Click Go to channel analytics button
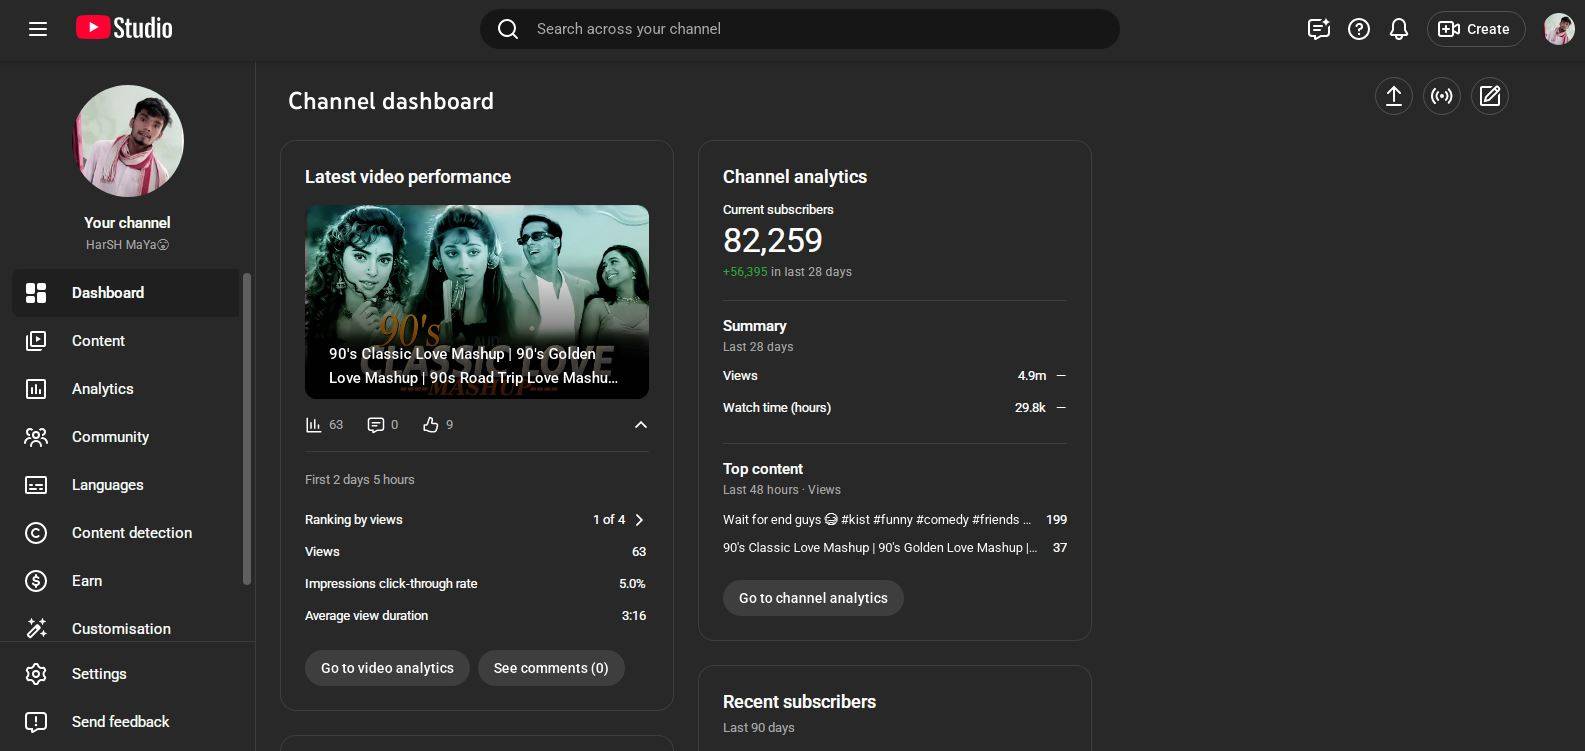Image resolution: width=1585 pixels, height=751 pixels. pyautogui.click(x=813, y=598)
